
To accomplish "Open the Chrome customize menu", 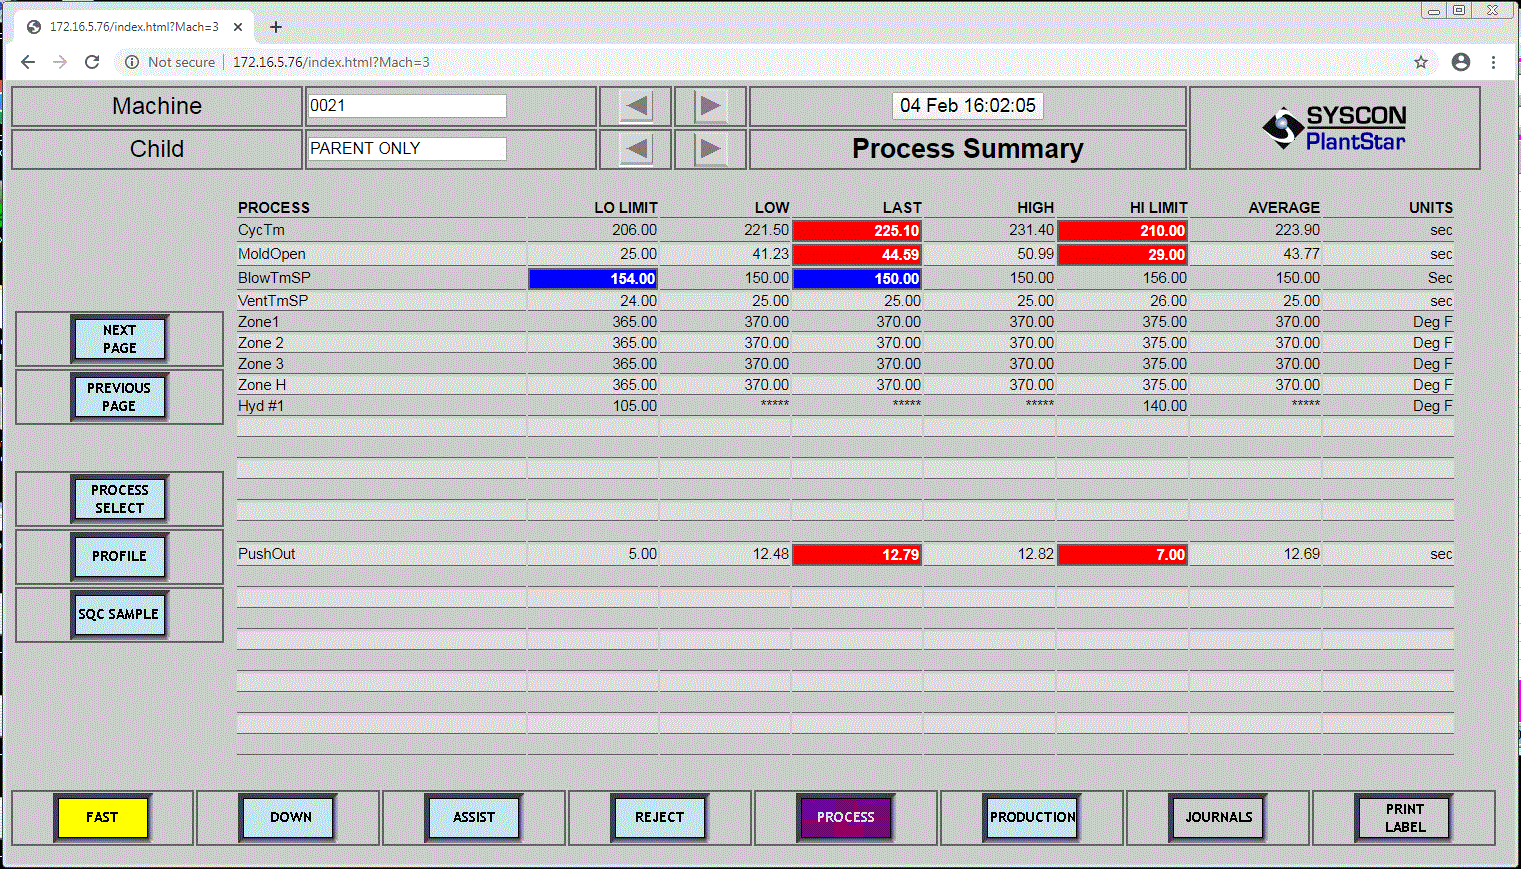I will coord(1495,61).
